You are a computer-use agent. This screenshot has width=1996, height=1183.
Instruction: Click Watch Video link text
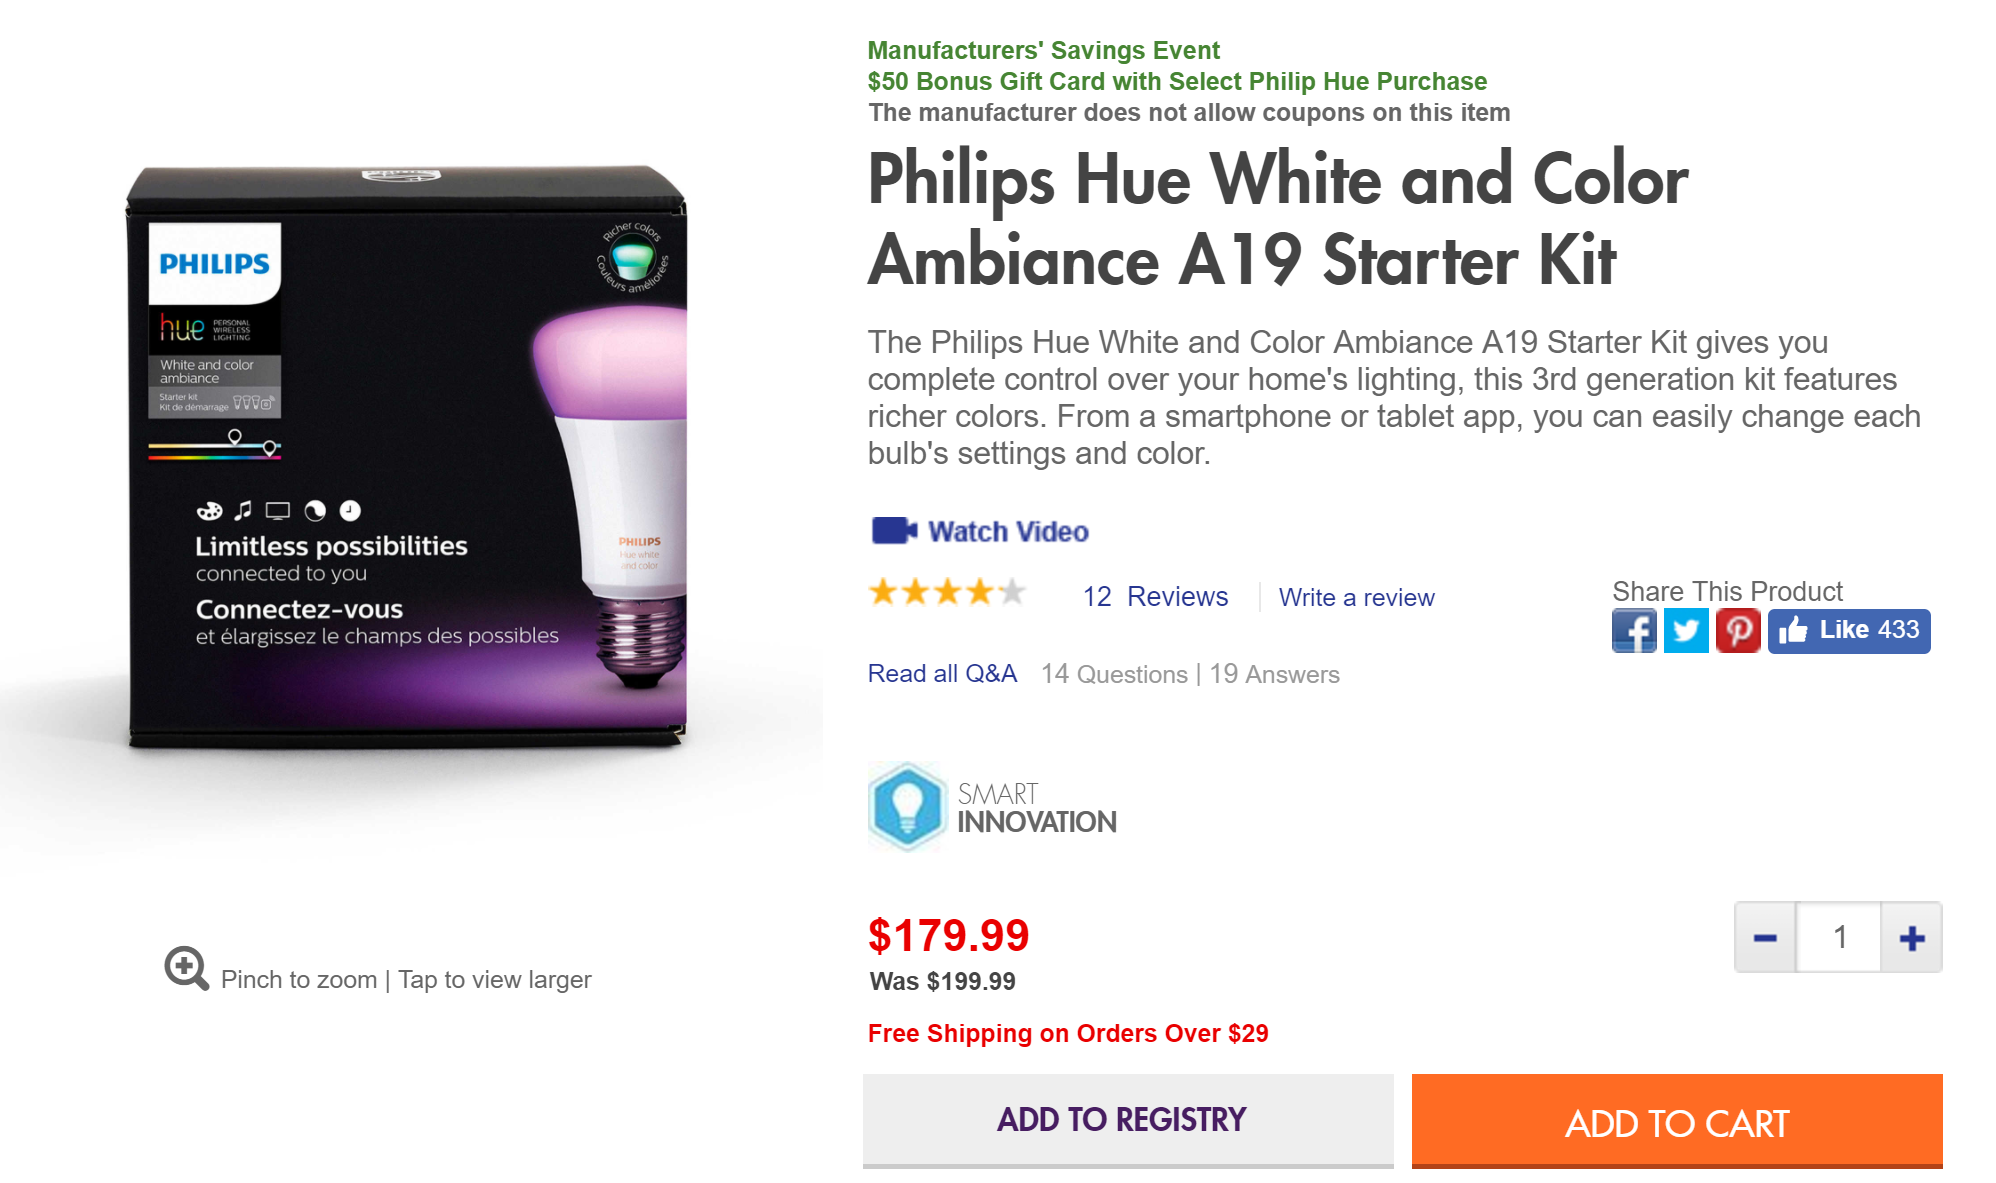coord(1008,531)
